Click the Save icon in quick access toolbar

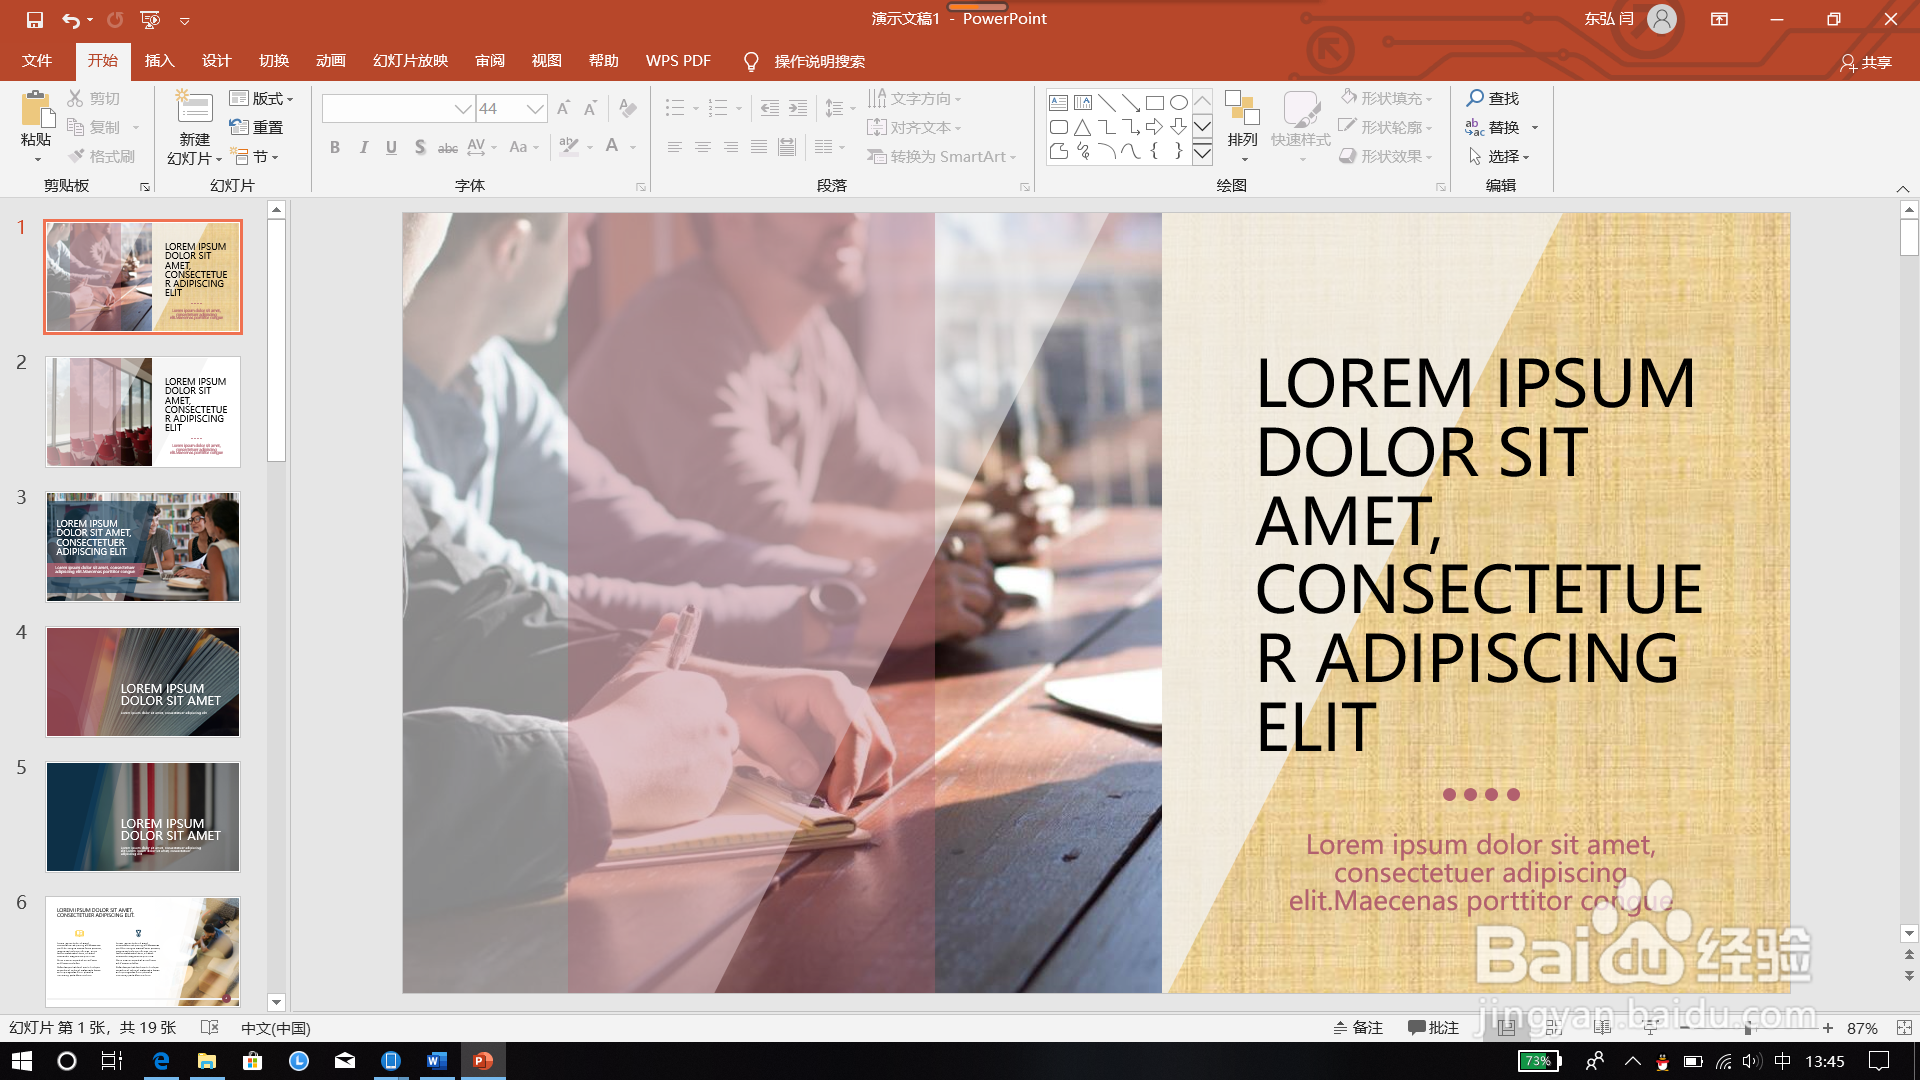pyautogui.click(x=35, y=19)
